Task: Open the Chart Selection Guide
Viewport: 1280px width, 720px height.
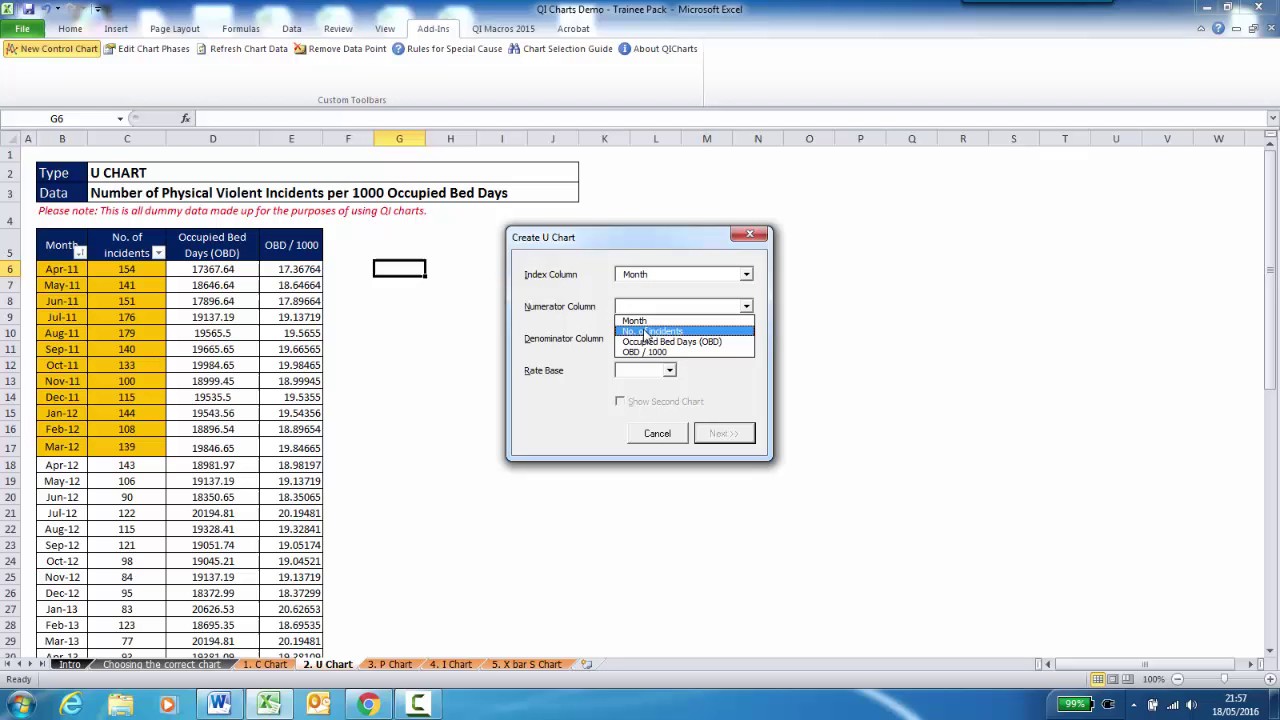Action: click(560, 49)
